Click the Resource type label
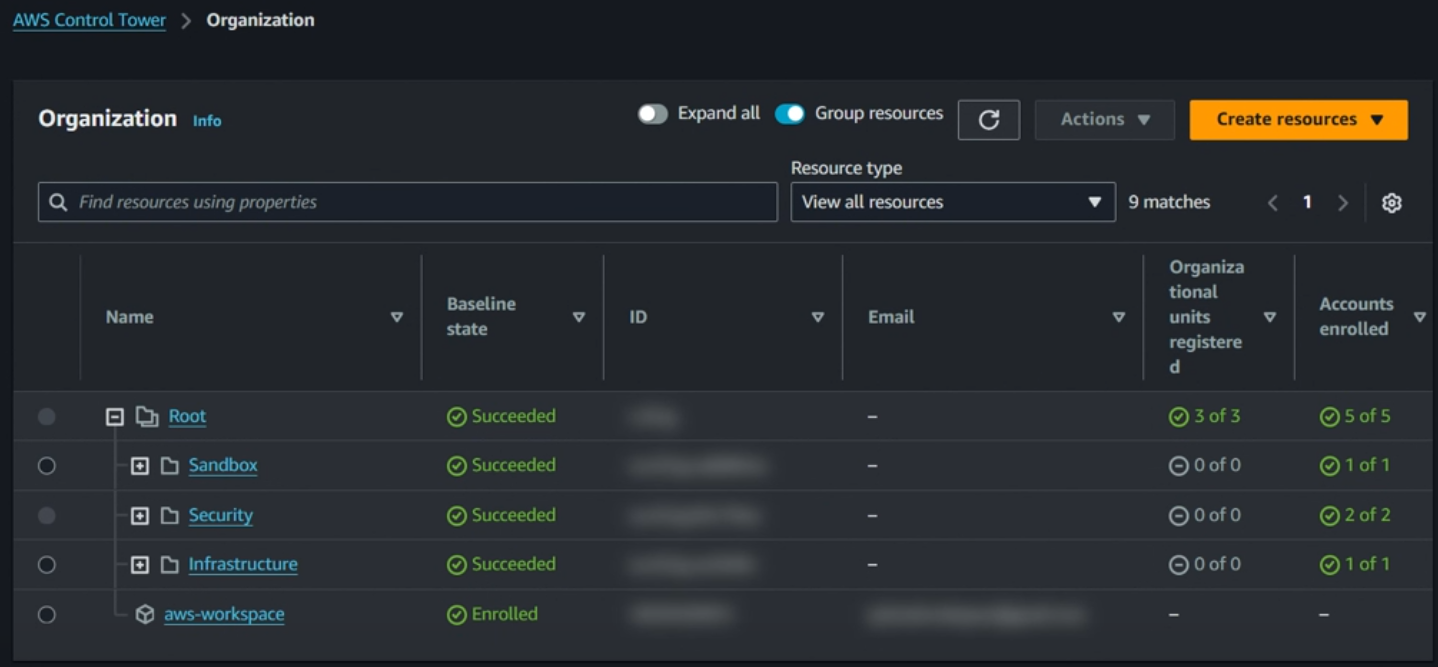 point(846,168)
